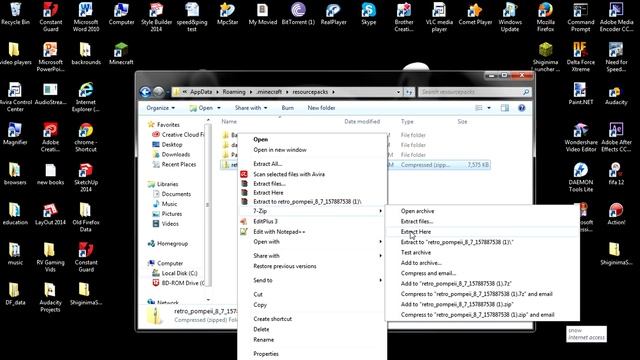This screenshot has width=640, height=360.
Task: Open the Organize dropdown in Explorer
Action: pos(160,108)
